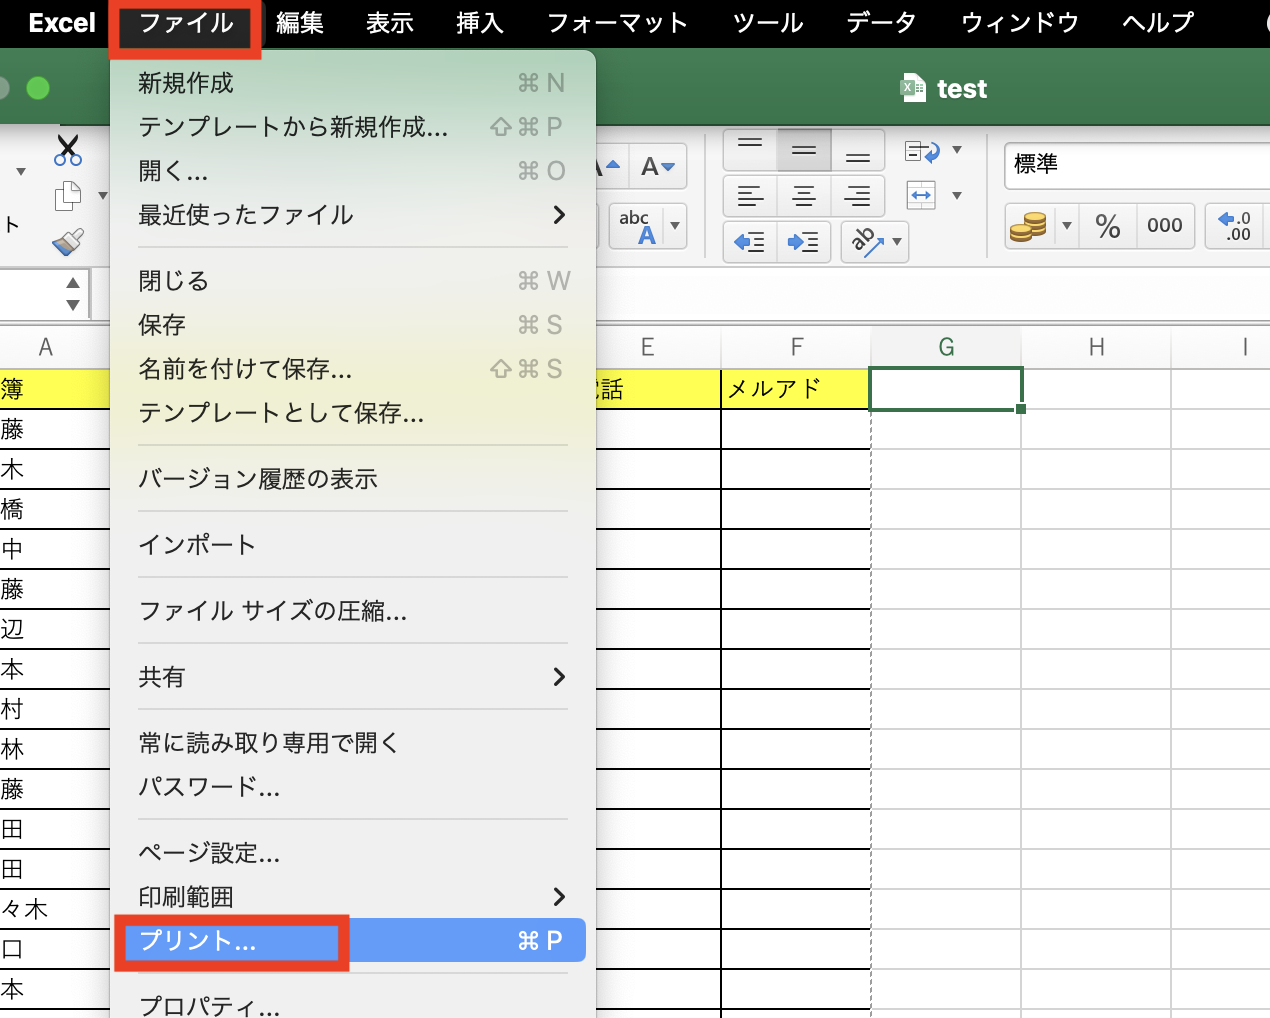The height and width of the screenshot is (1018, 1270).
Task: Open the text orientation dropdown arrow
Action: click(895, 243)
